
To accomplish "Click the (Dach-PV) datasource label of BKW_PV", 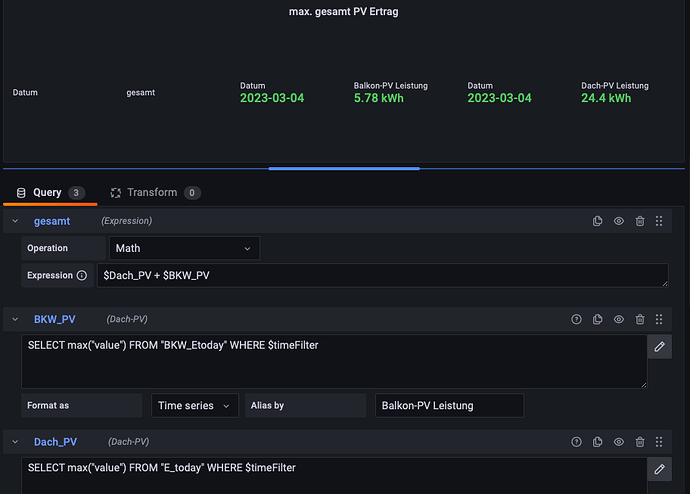I will (127, 319).
